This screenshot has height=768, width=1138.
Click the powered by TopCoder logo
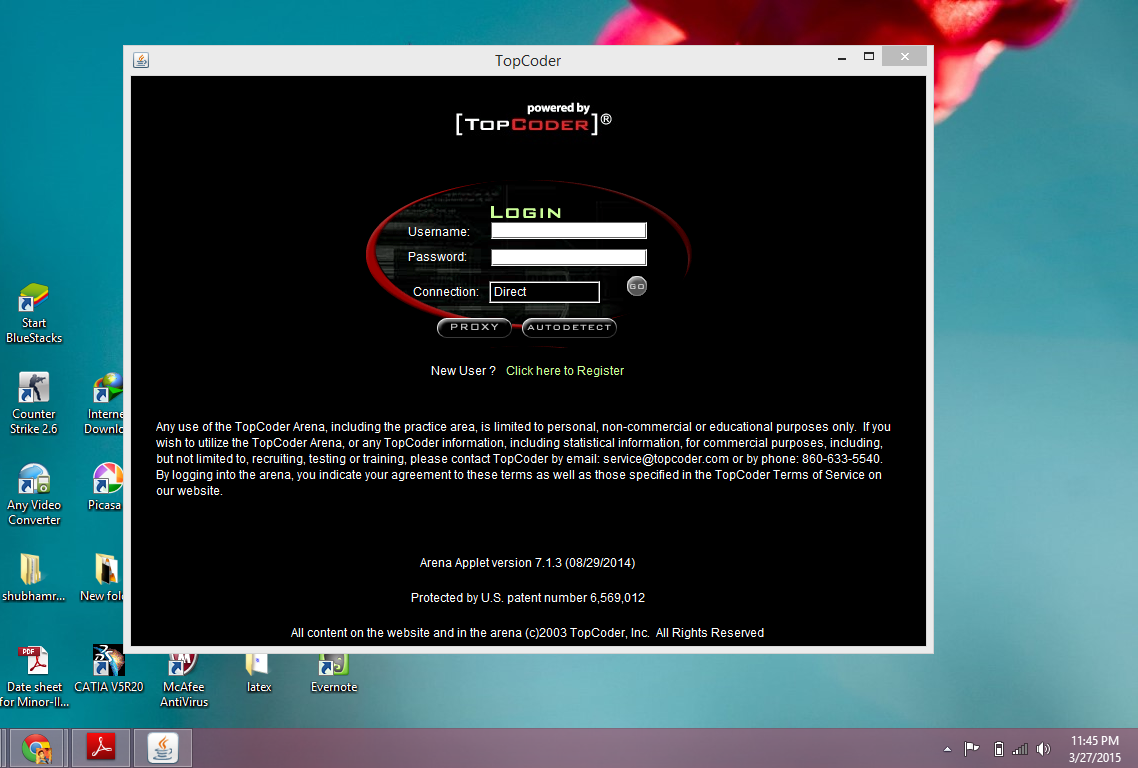pos(533,119)
